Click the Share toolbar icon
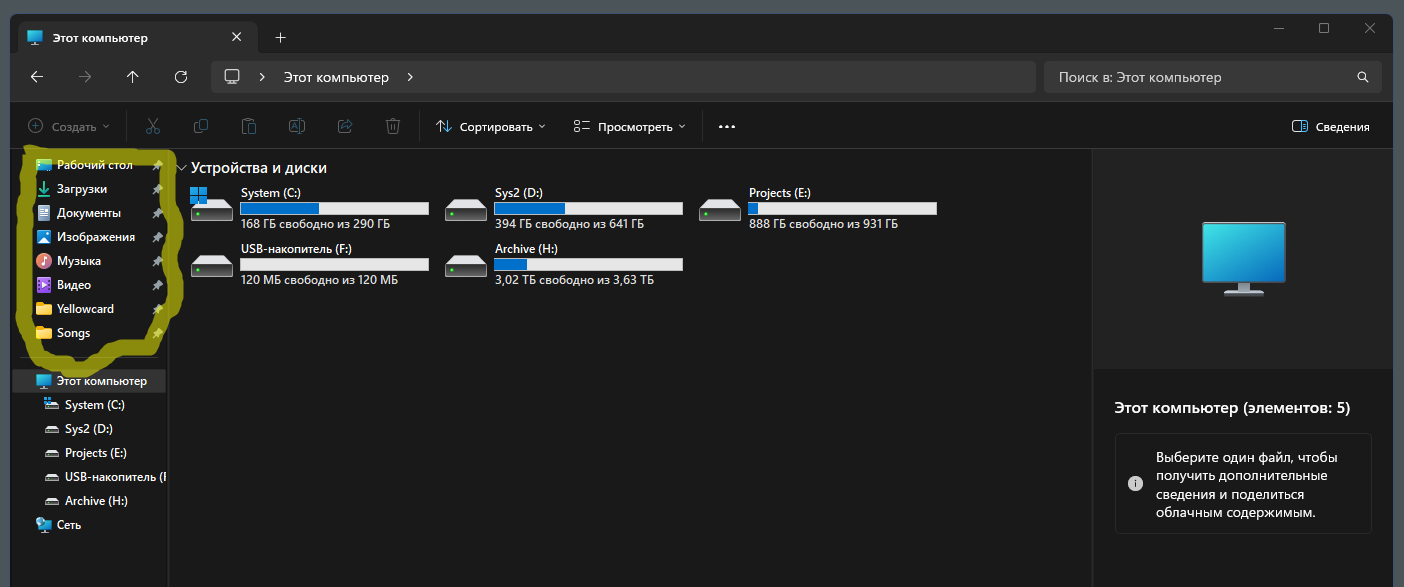Screen dimensions: 1404x587 (345, 126)
